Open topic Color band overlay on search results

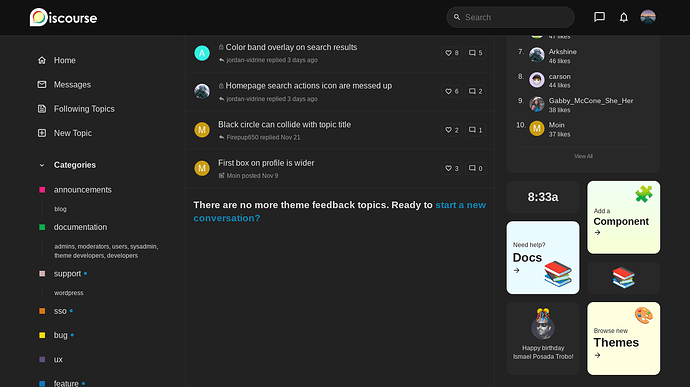coord(291,47)
